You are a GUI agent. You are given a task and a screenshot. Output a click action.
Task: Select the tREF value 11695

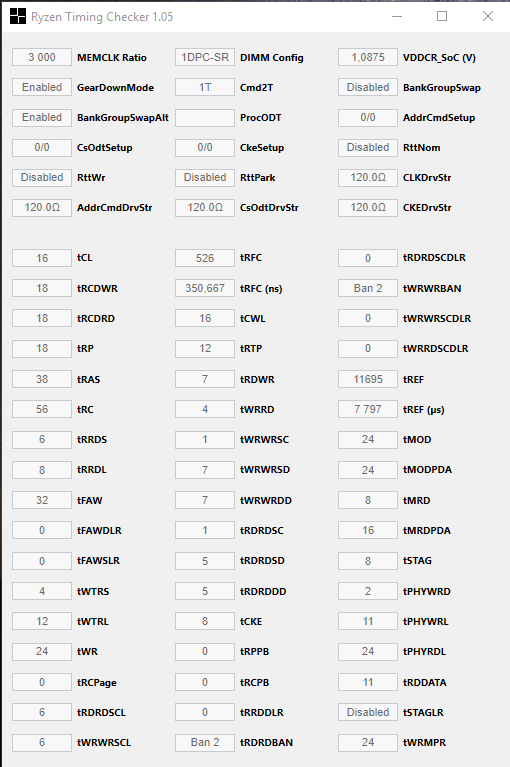[x=368, y=379]
